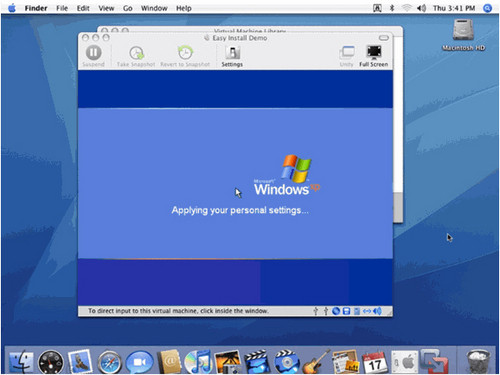Viewport: 500px width, 375px height.
Task: Open the Go menu
Action: coord(127,8)
